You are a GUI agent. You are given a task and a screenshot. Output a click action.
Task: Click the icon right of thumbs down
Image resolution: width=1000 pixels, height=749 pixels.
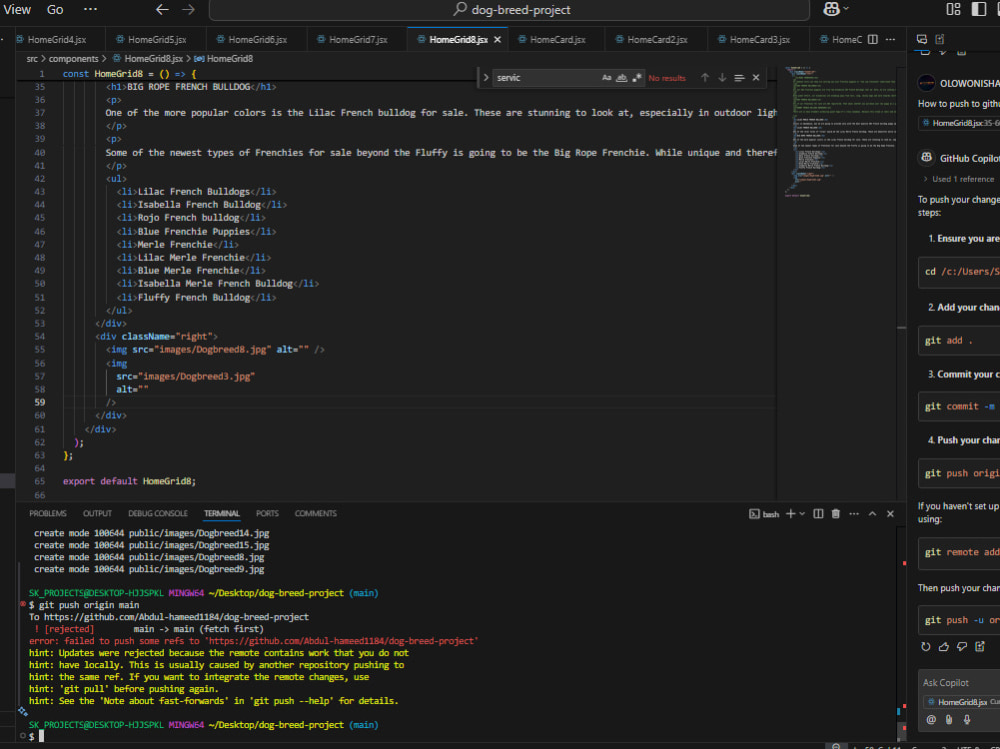tap(980, 647)
